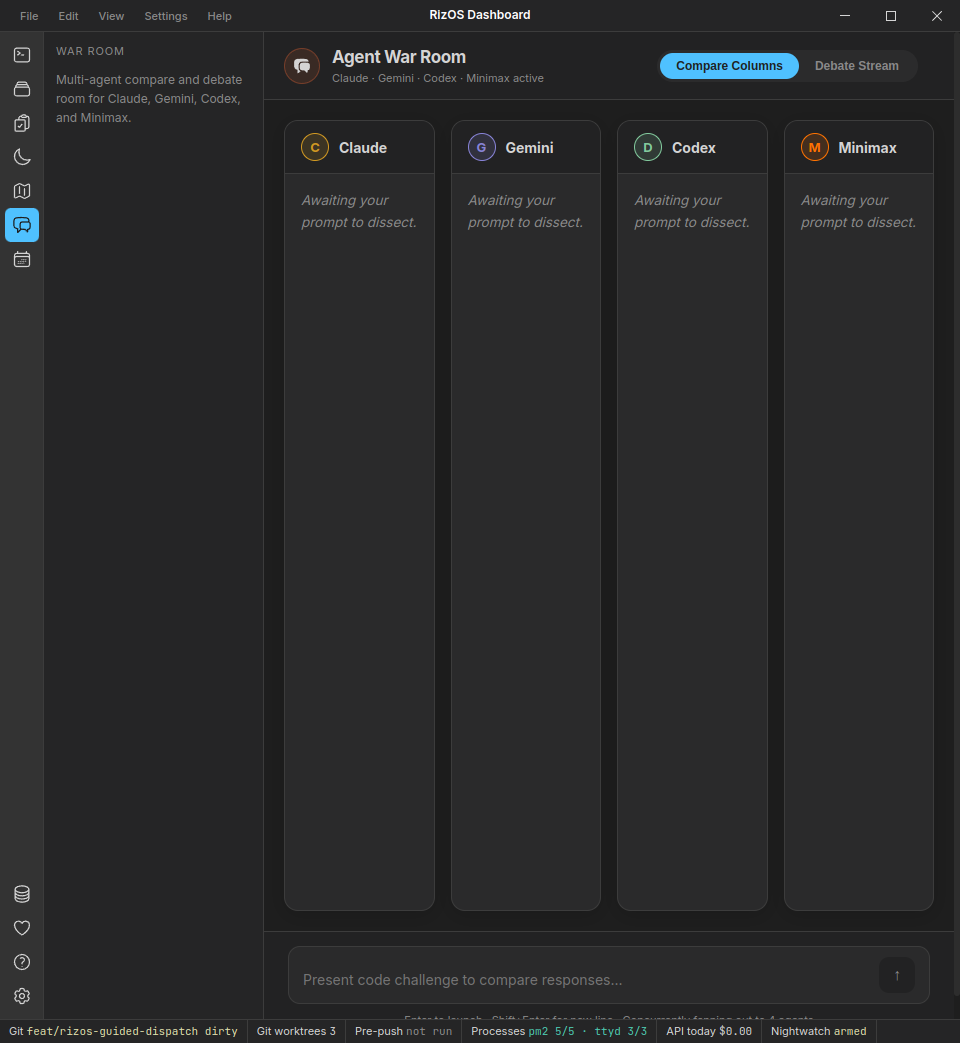960x1043 pixels.
Task: Click the Multi-agent compare and debate description text
Action: (x=149, y=98)
